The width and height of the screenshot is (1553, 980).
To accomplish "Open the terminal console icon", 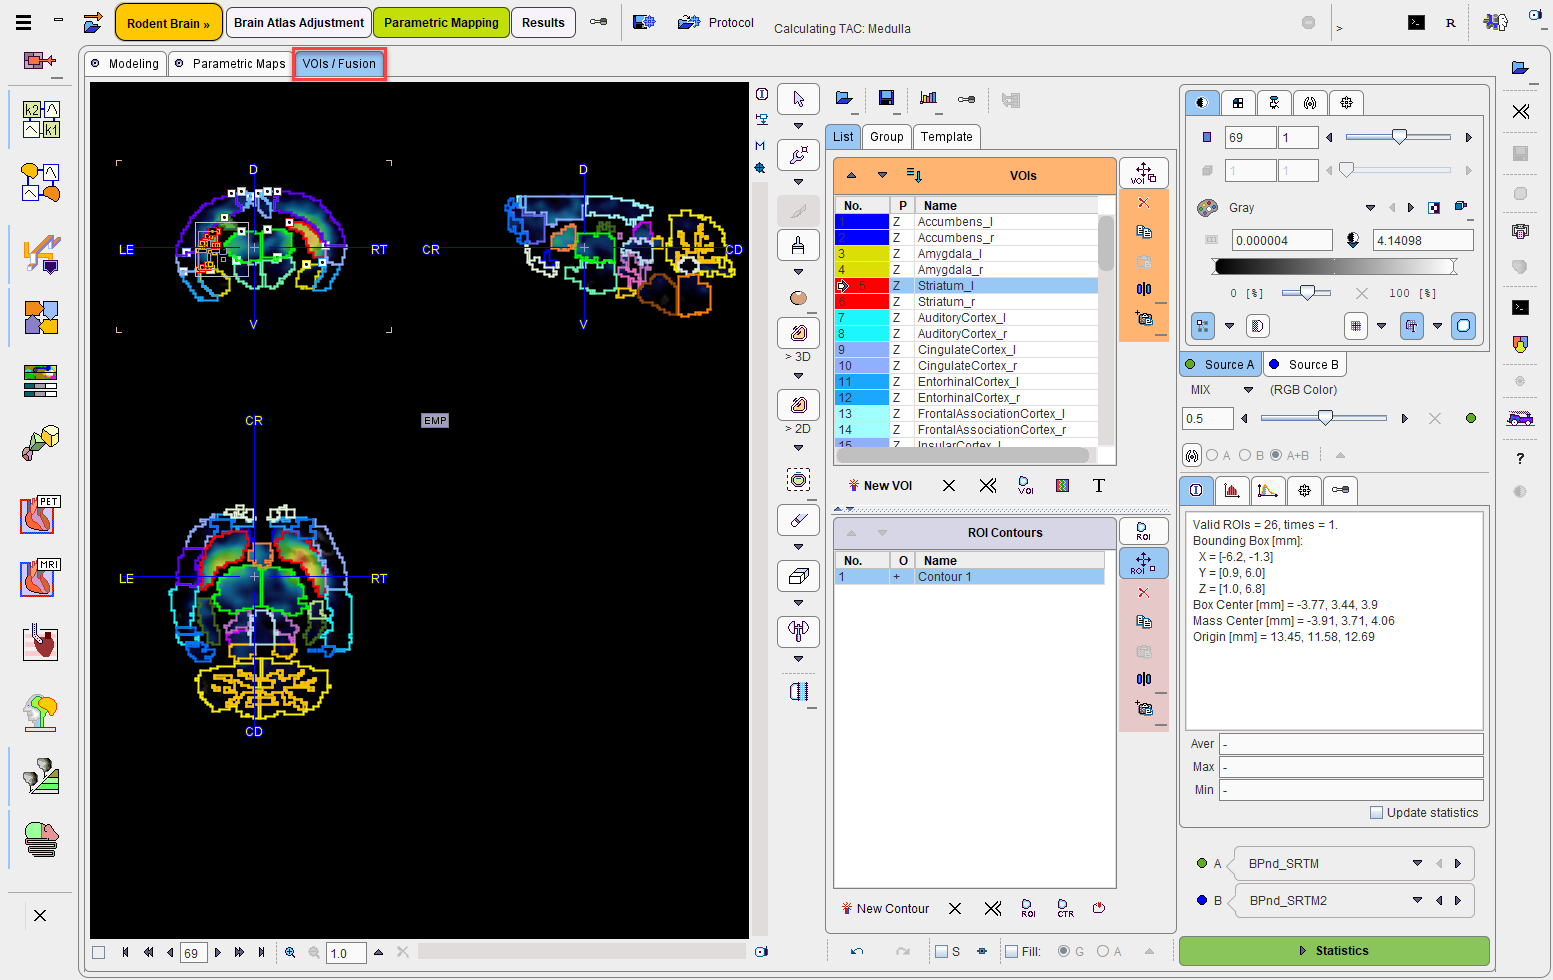I will coord(1416,22).
